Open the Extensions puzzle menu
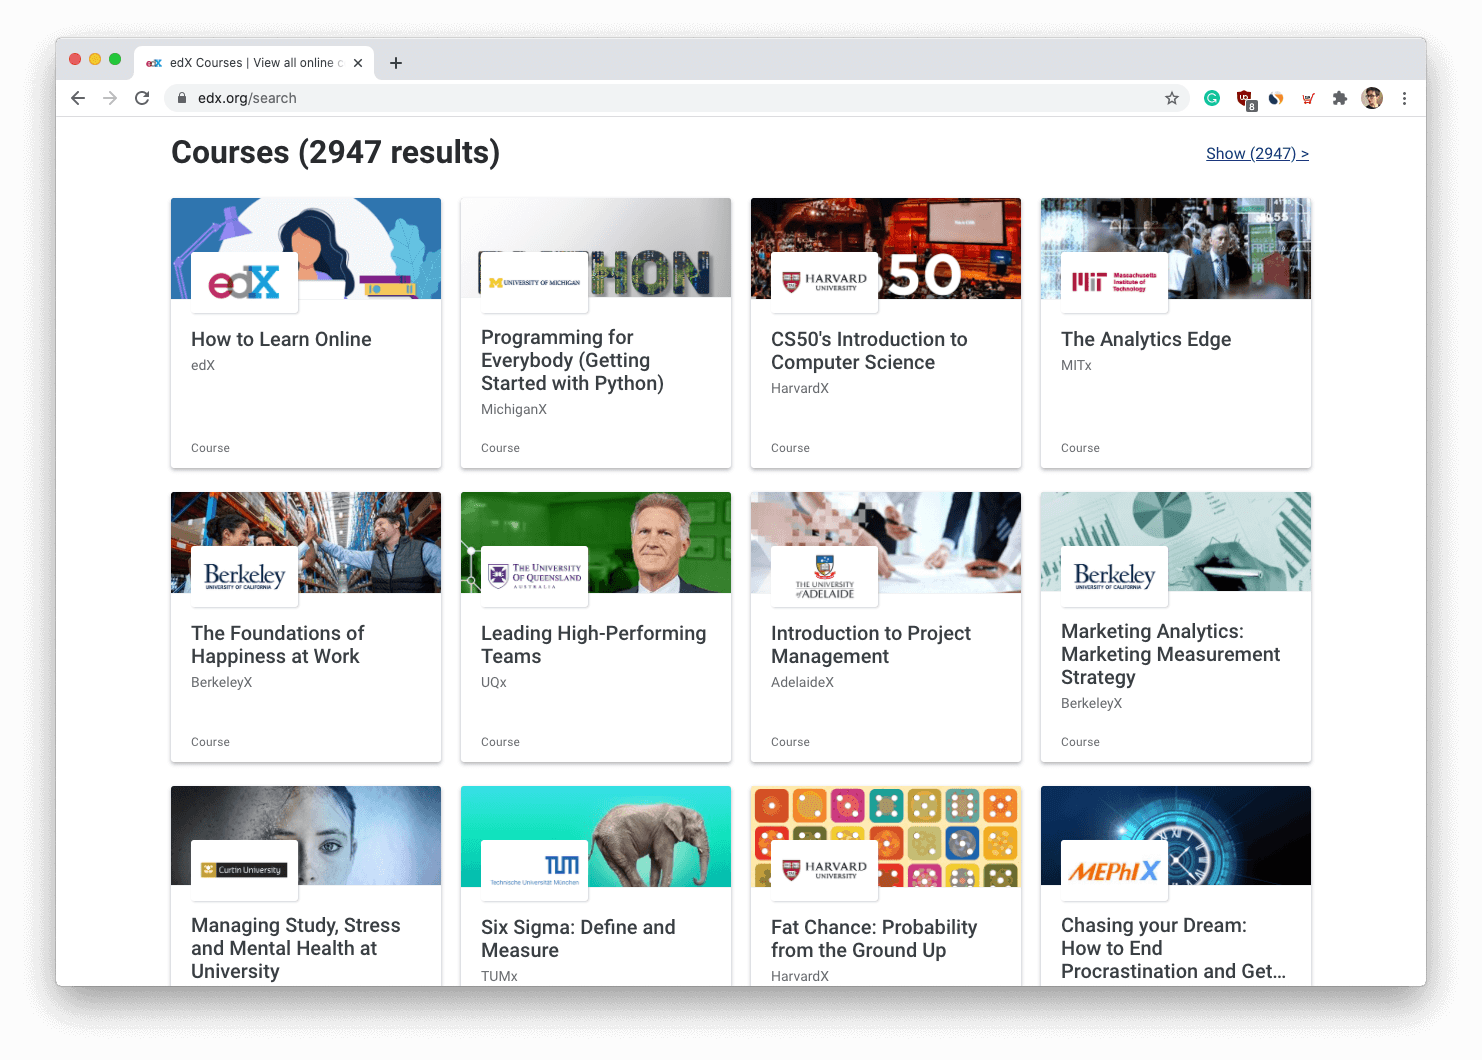 (x=1340, y=98)
